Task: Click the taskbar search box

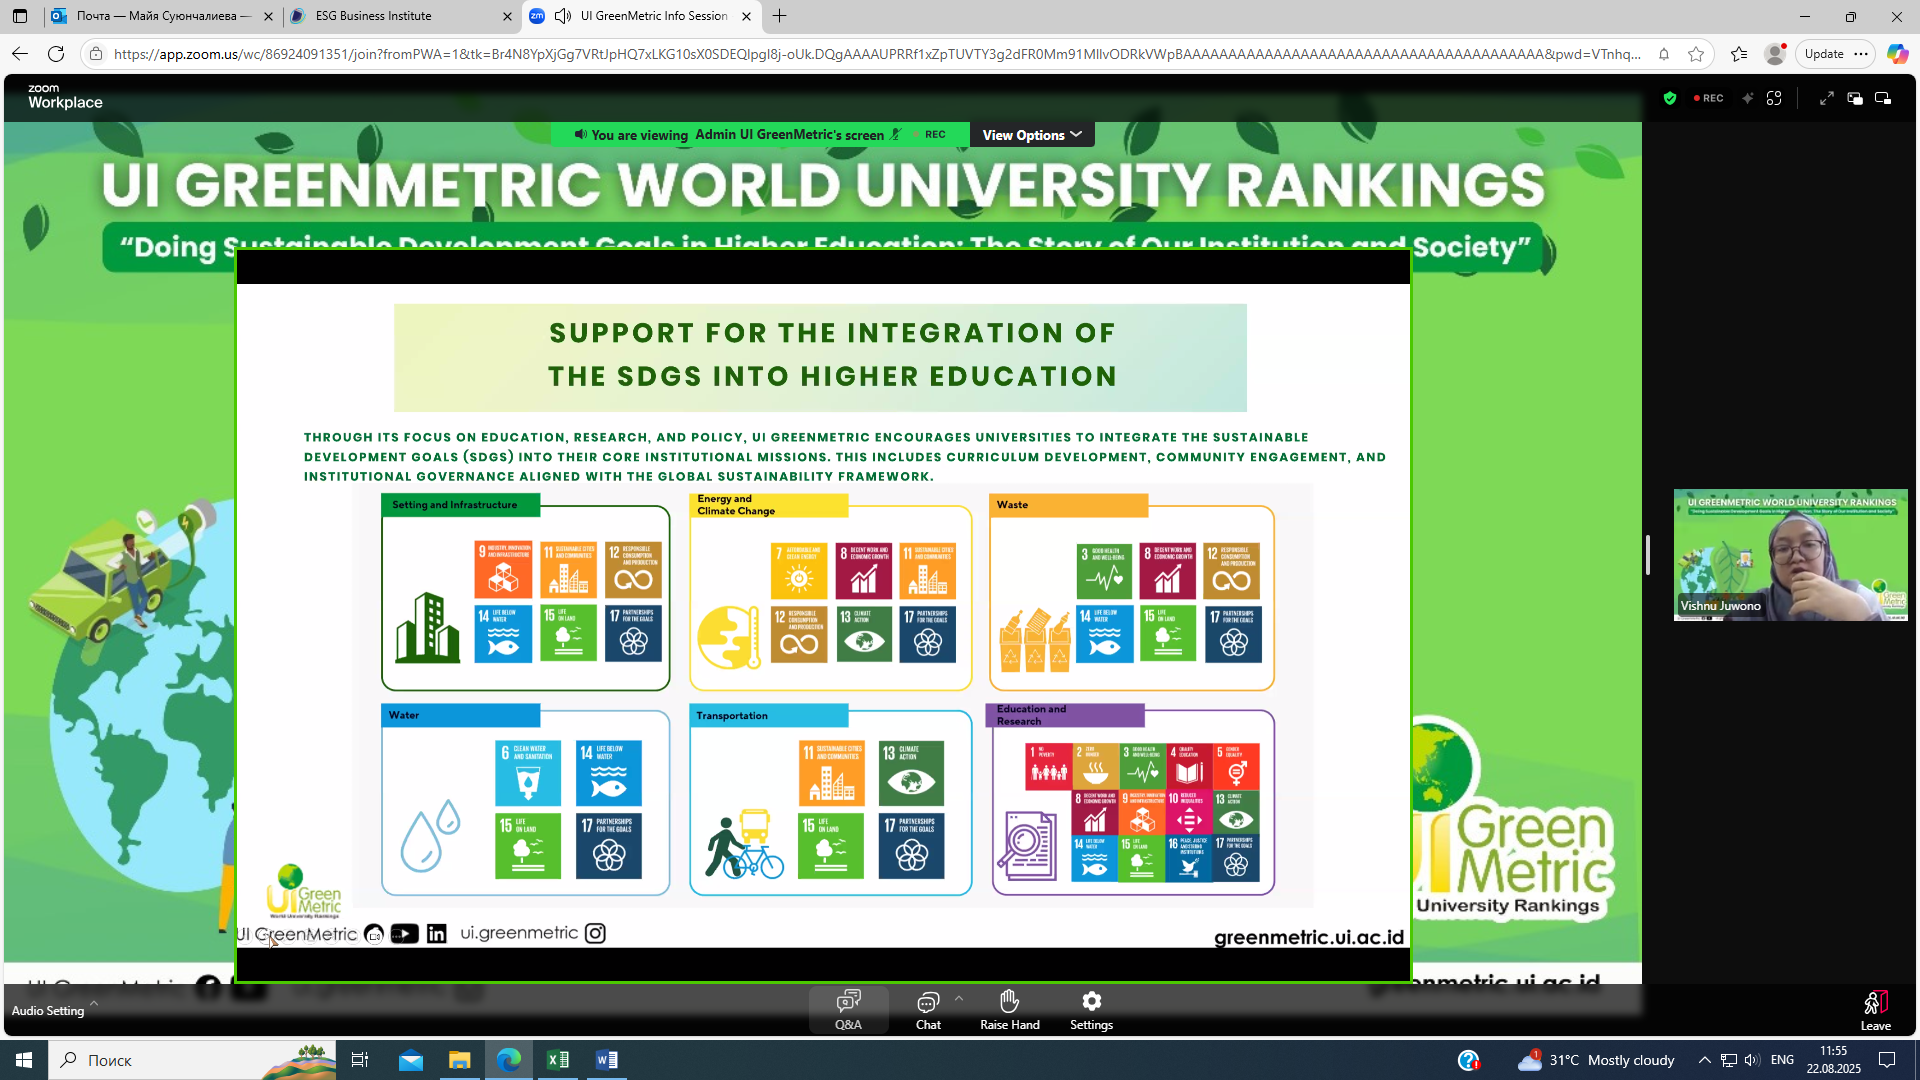Action: (192, 1060)
